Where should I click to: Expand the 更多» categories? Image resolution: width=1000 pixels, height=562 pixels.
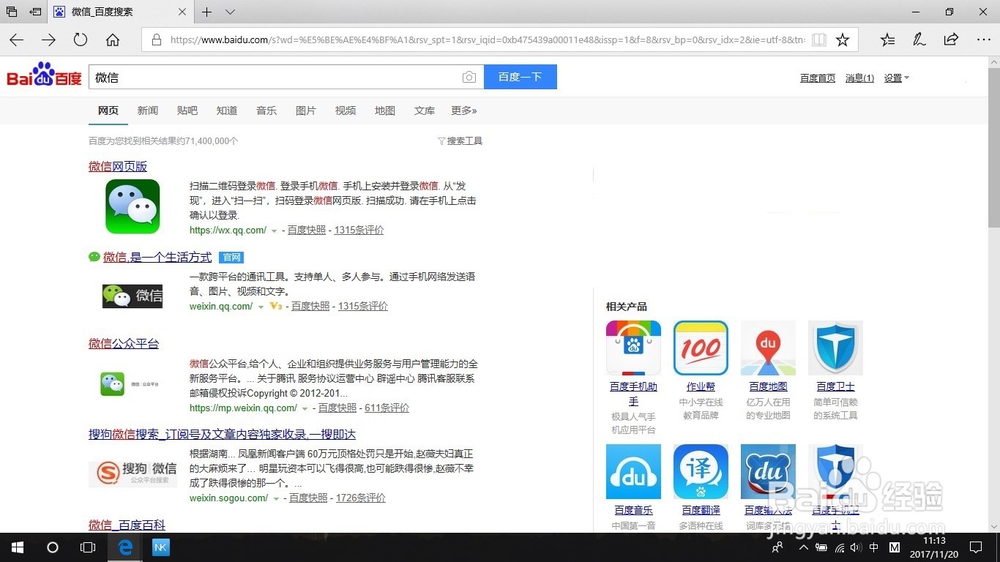pyautogui.click(x=464, y=110)
